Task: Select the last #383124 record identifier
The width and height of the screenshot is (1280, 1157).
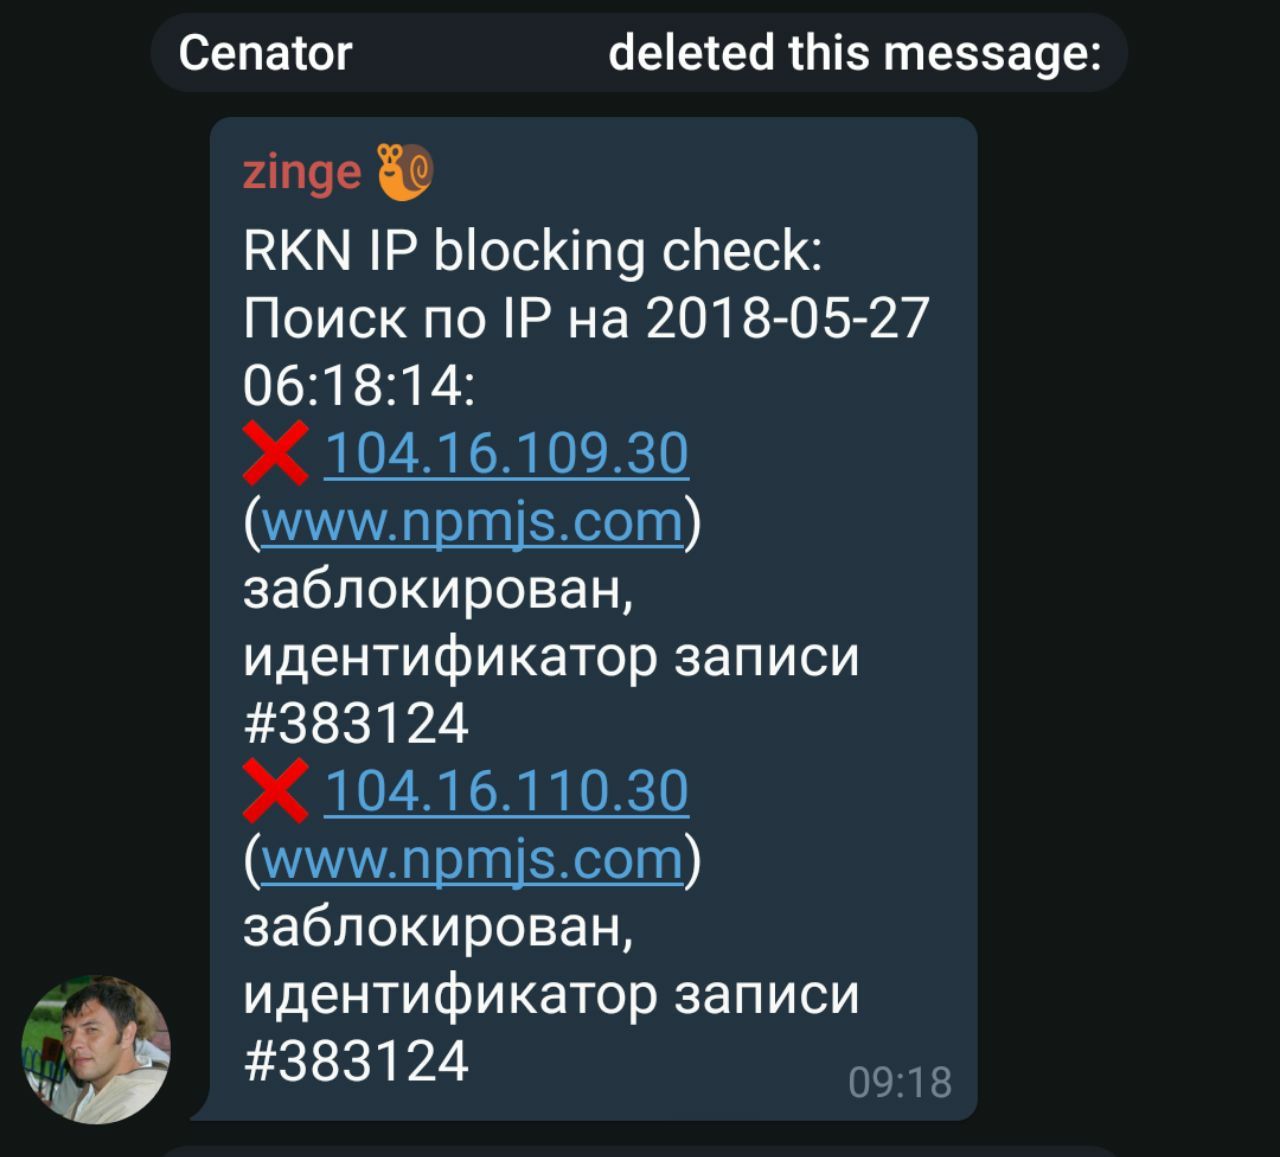Action: click(356, 1061)
